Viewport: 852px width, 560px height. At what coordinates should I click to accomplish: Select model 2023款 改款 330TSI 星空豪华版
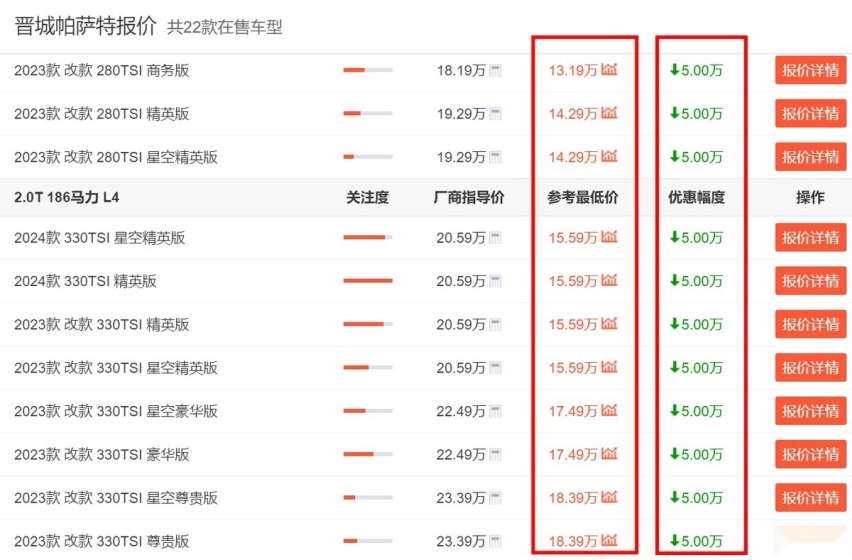(x=116, y=411)
